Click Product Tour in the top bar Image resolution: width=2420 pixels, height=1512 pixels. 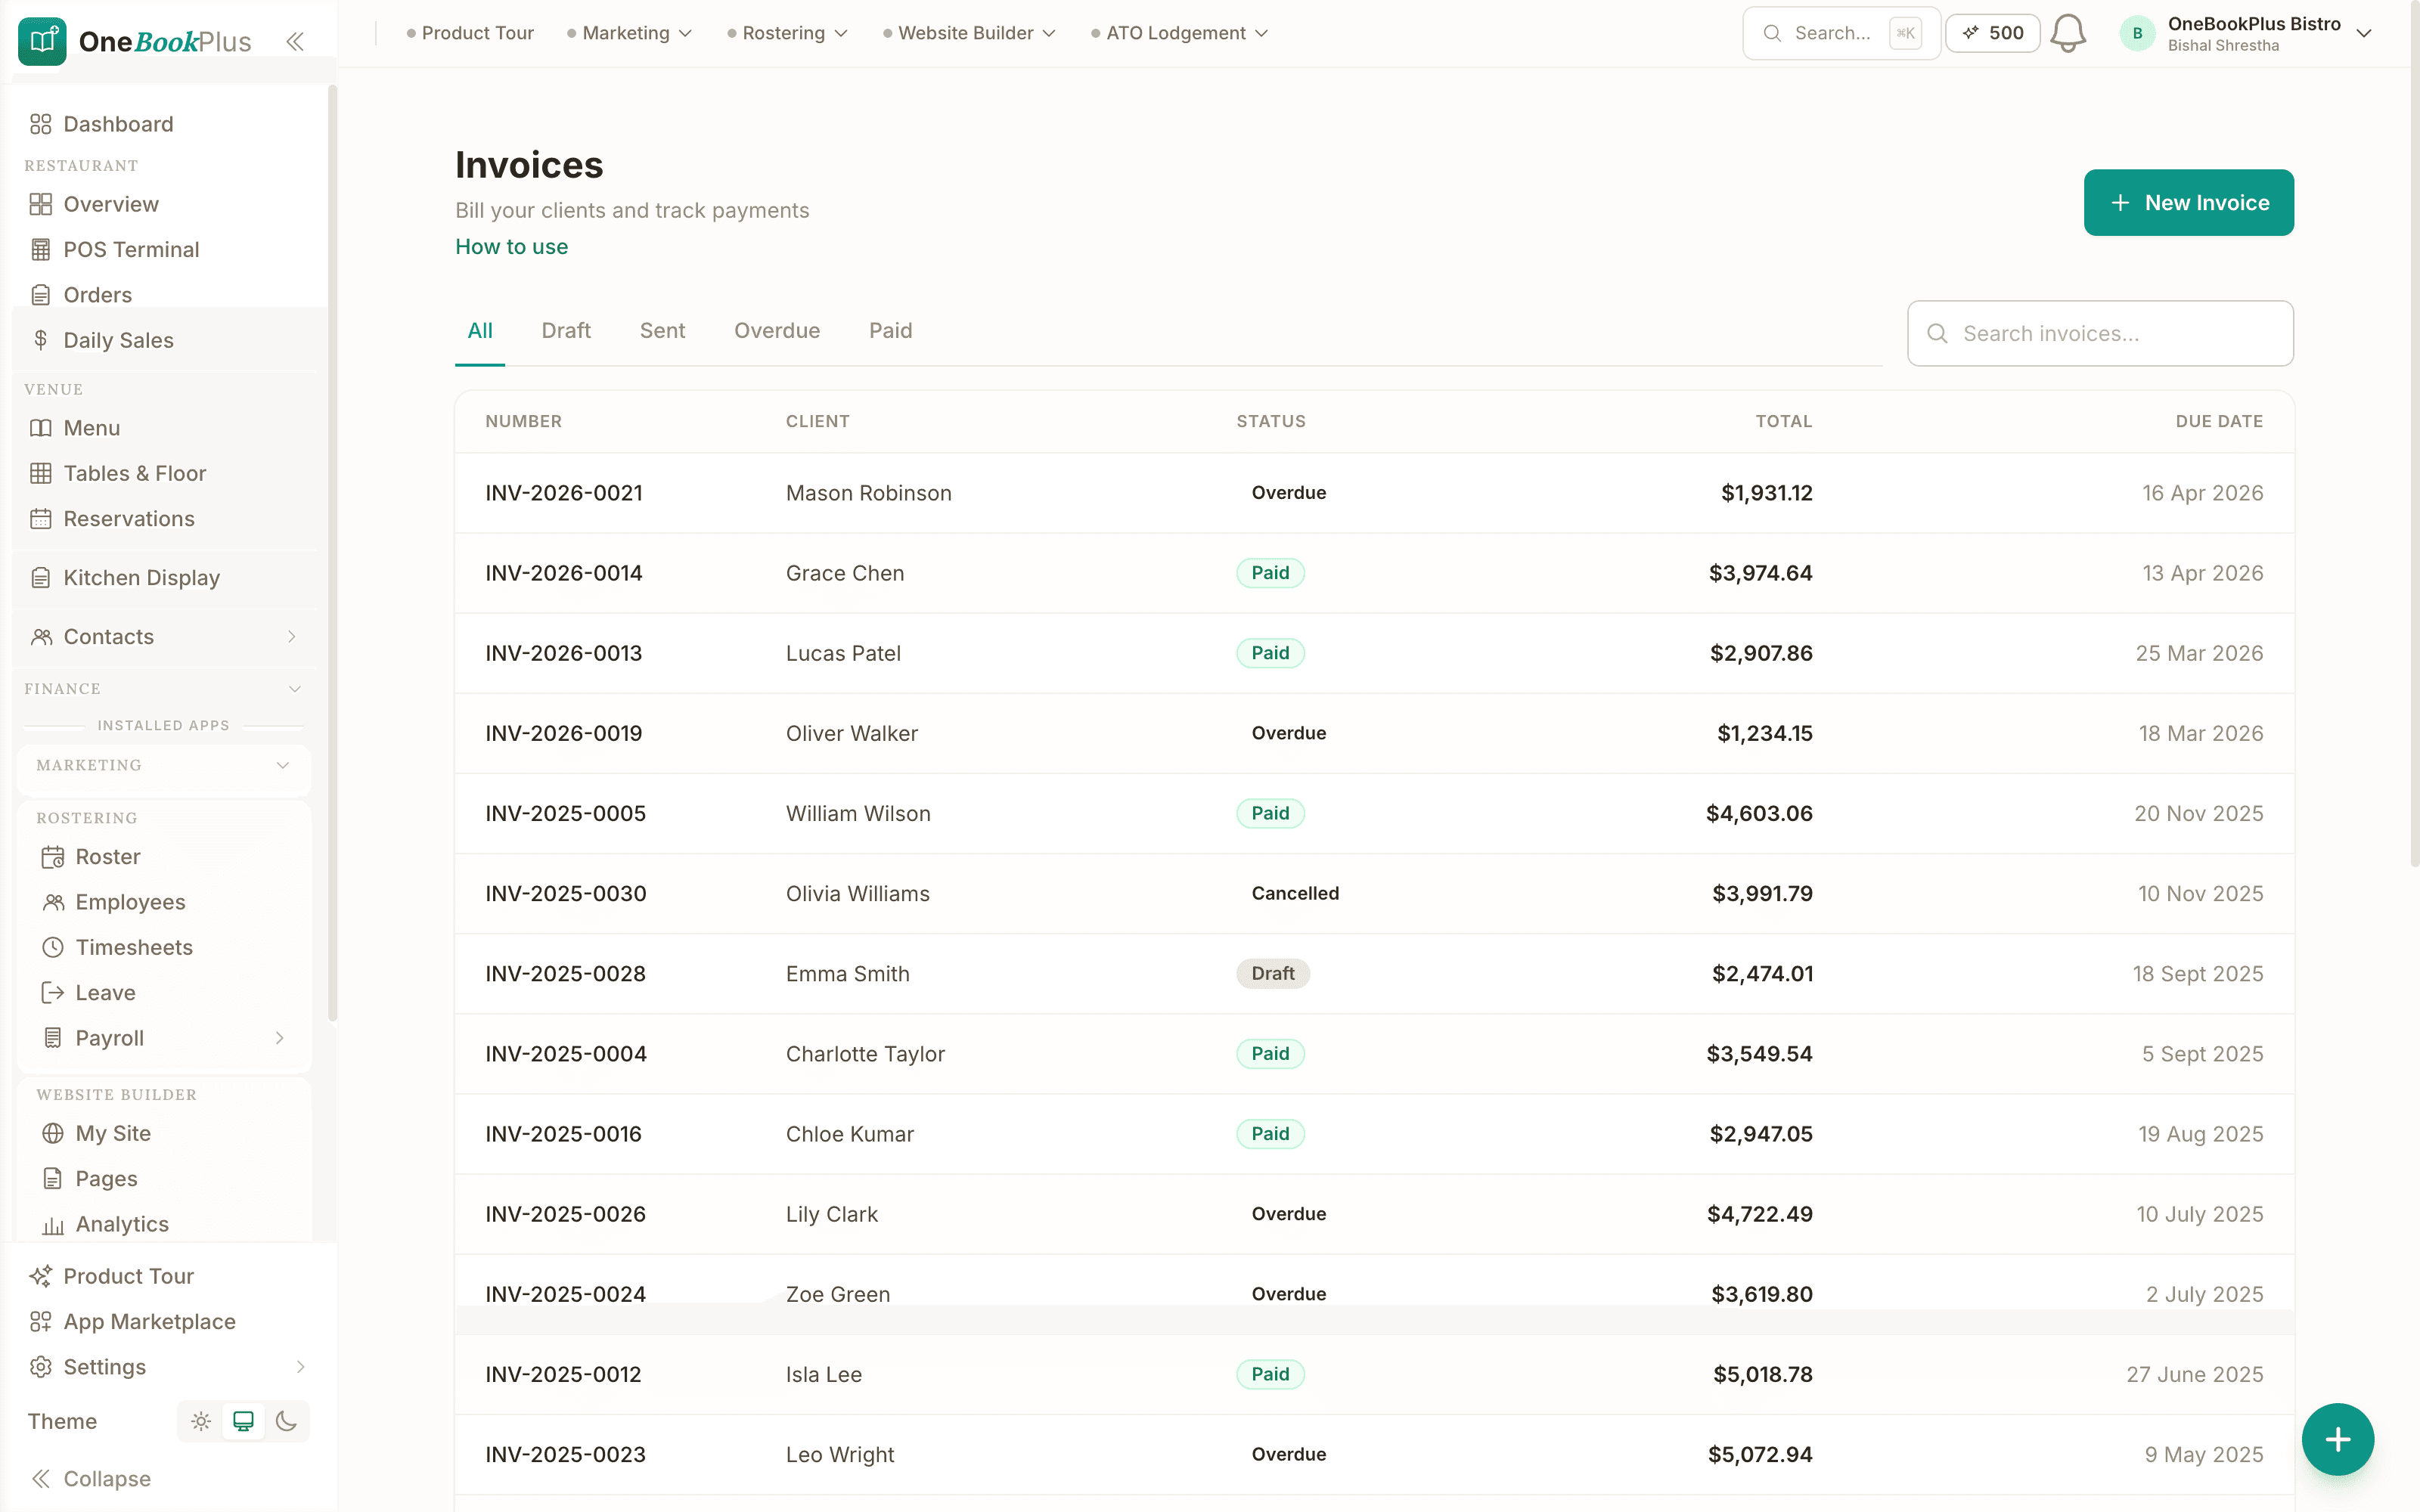coord(470,33)
